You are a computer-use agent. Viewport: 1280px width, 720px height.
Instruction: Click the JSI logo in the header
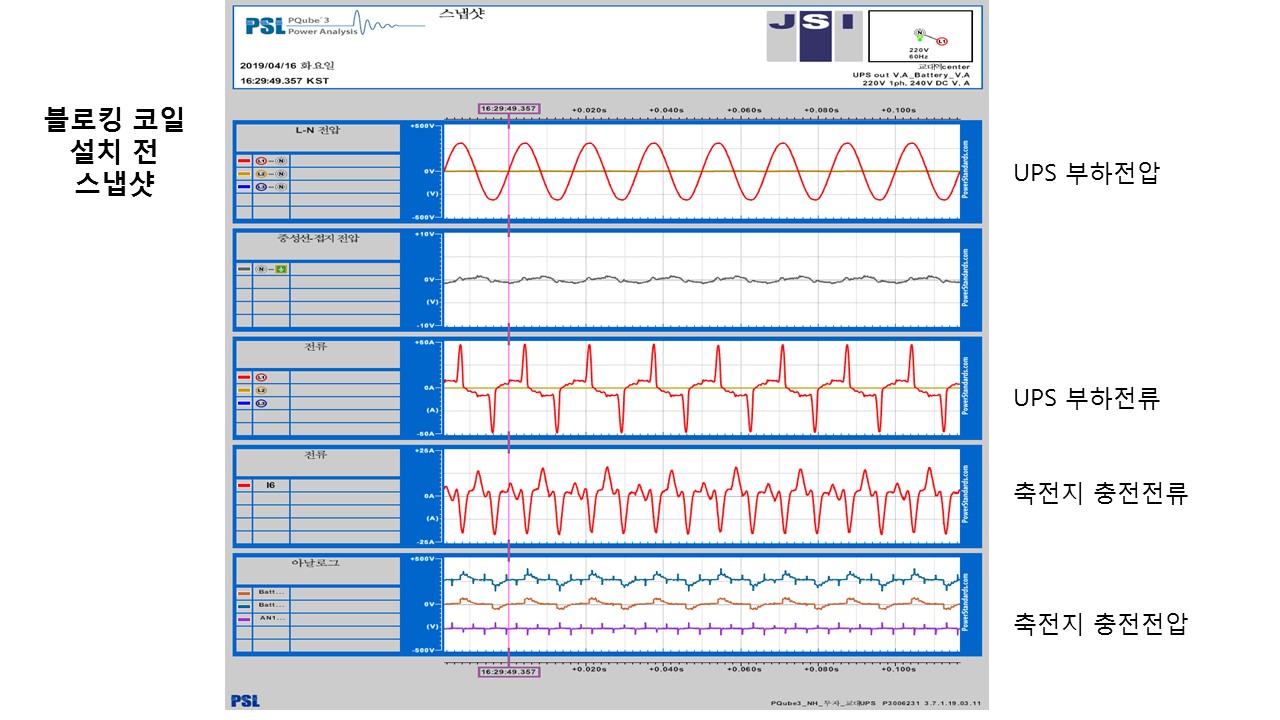coord(814,36)
